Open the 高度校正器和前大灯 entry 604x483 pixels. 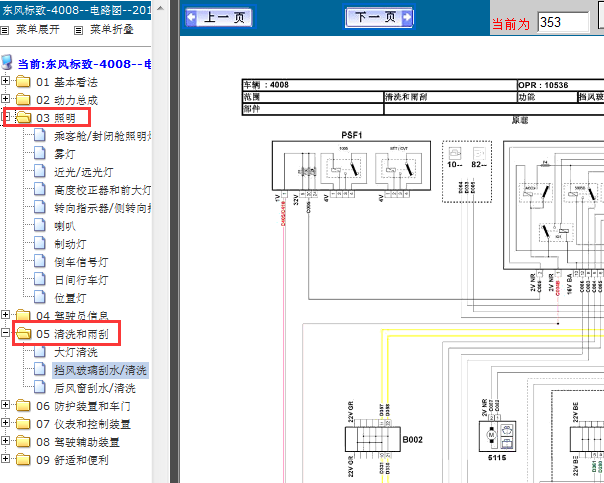[x=102, y=190]
